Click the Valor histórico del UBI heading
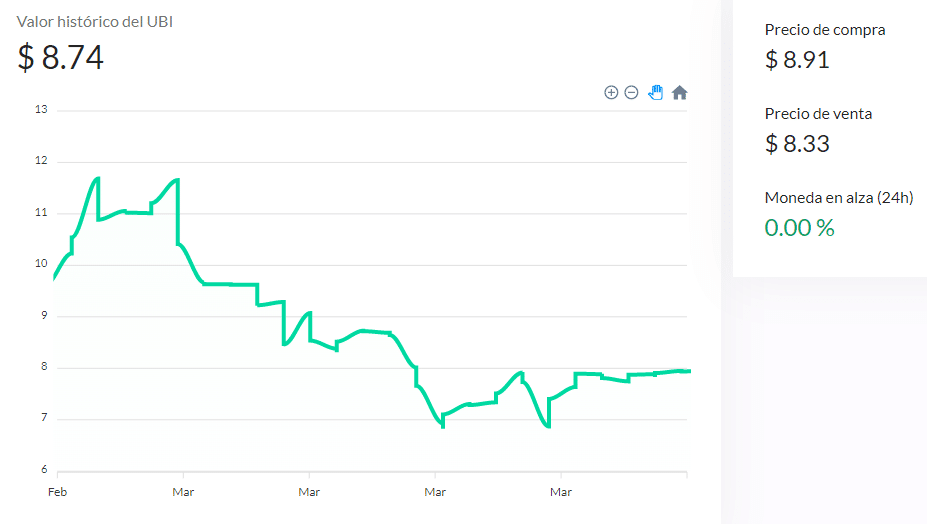The width and height of the screenshot is (927, 524). [95, 22]
